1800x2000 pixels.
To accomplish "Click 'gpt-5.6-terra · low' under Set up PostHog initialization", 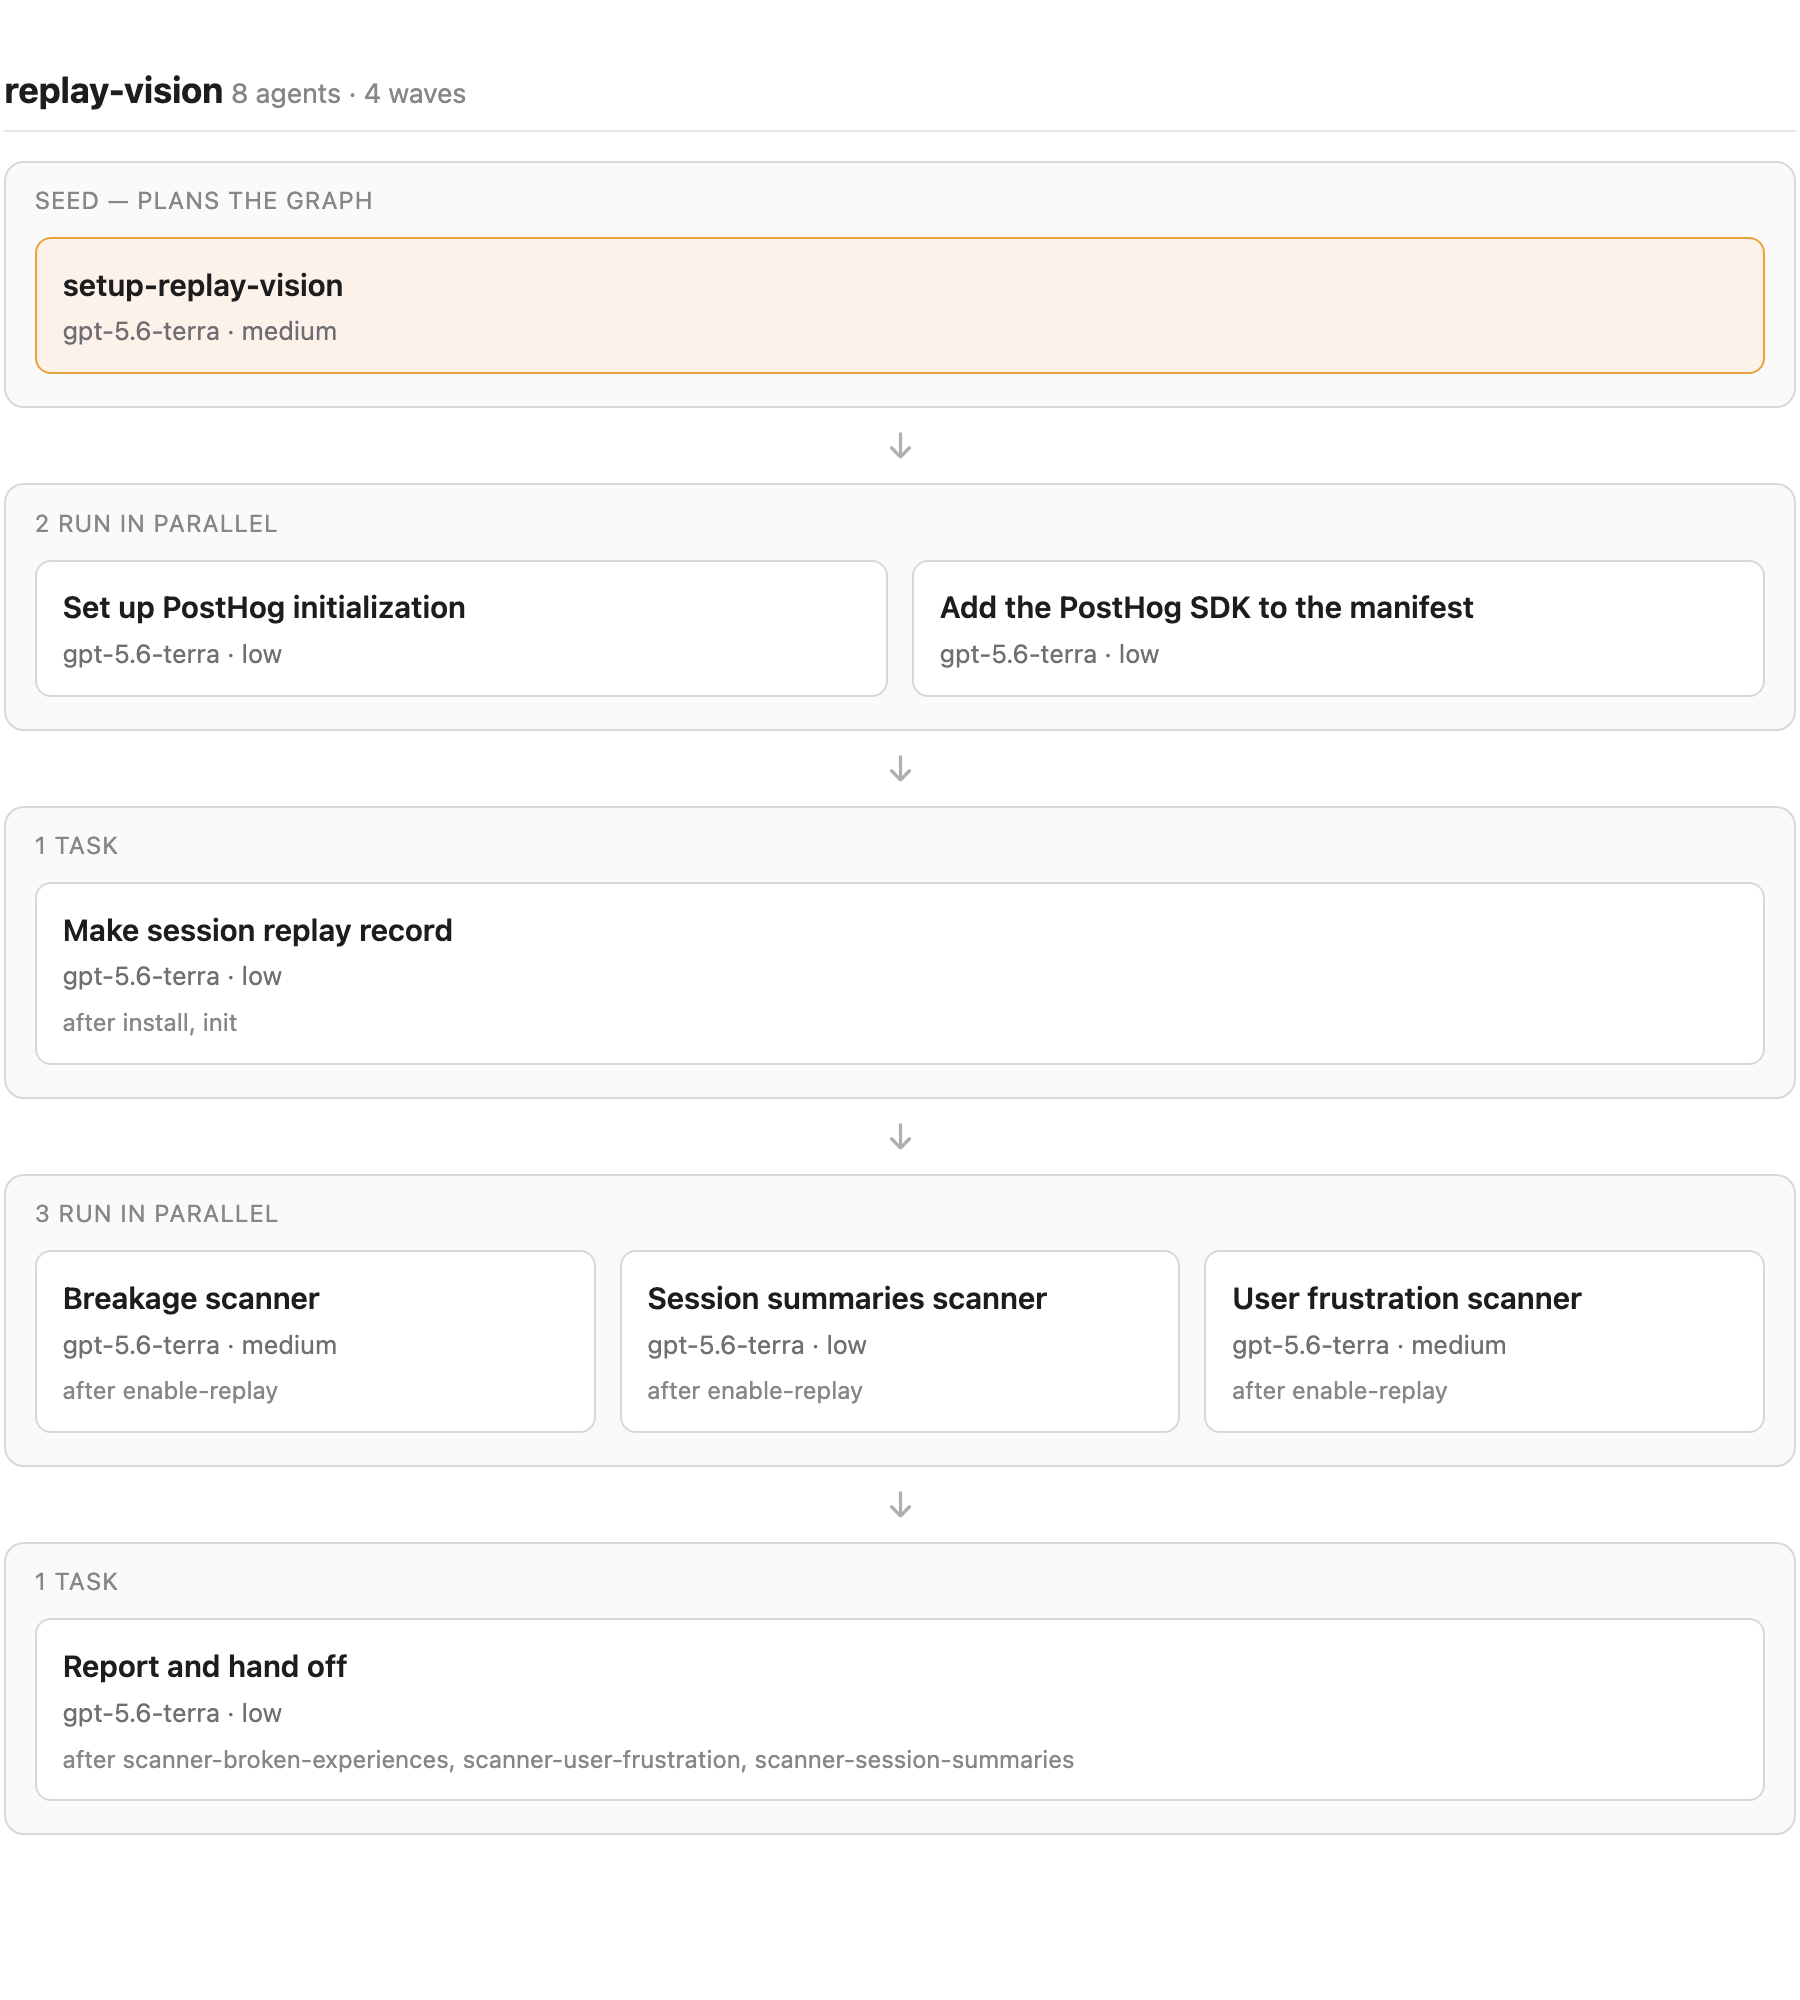I will click(x=172, y=654).
